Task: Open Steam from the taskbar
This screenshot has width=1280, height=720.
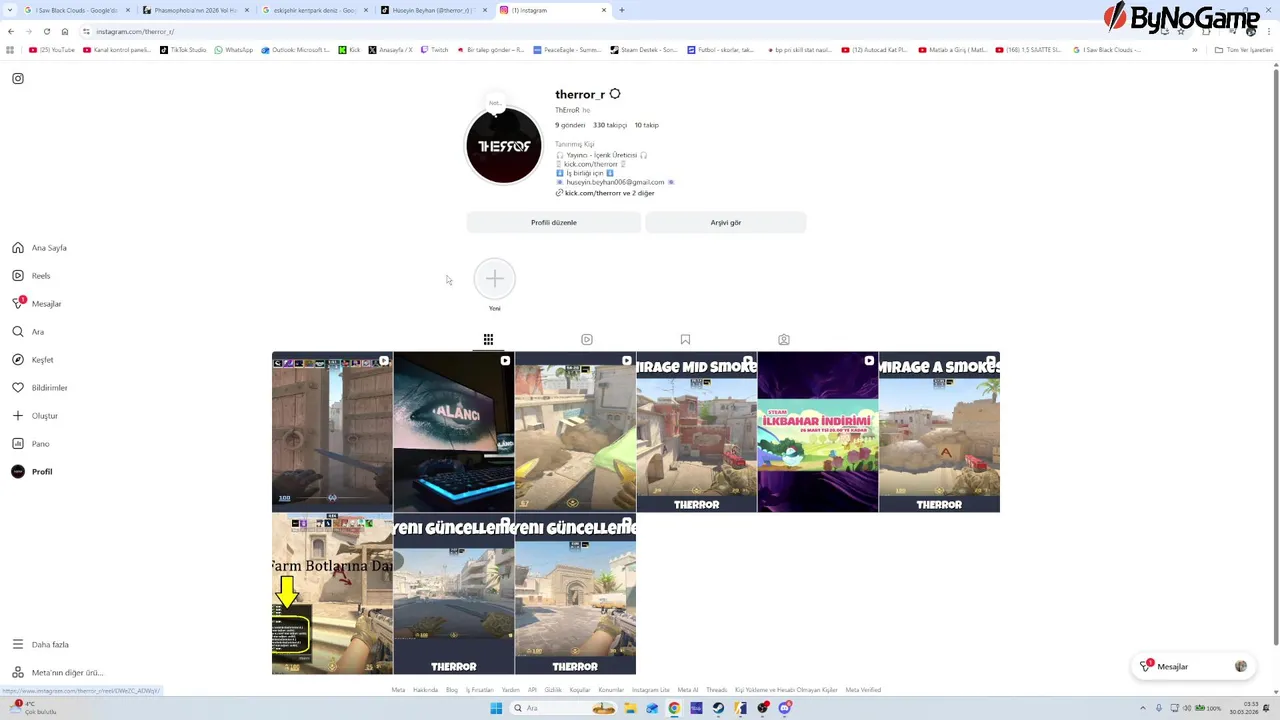Action: coord(718,708)
